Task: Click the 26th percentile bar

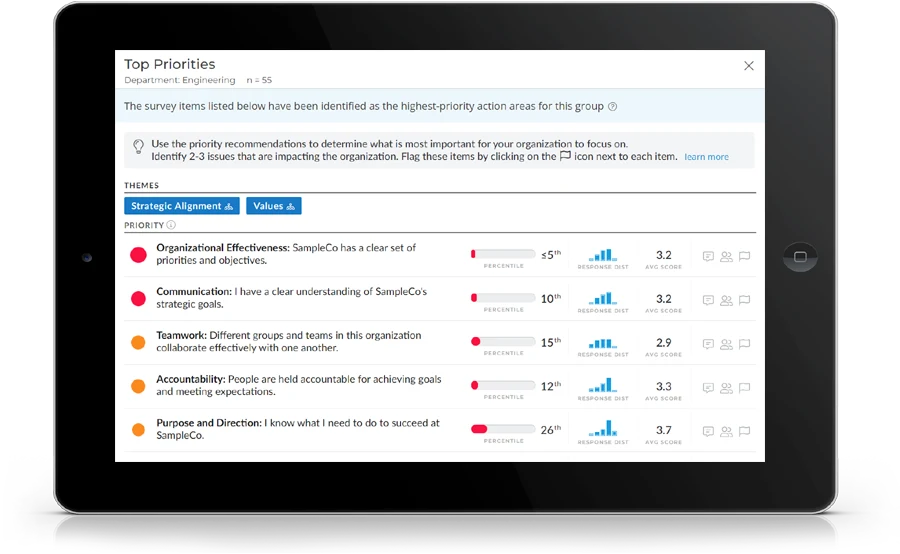Action: click(503, 429)
